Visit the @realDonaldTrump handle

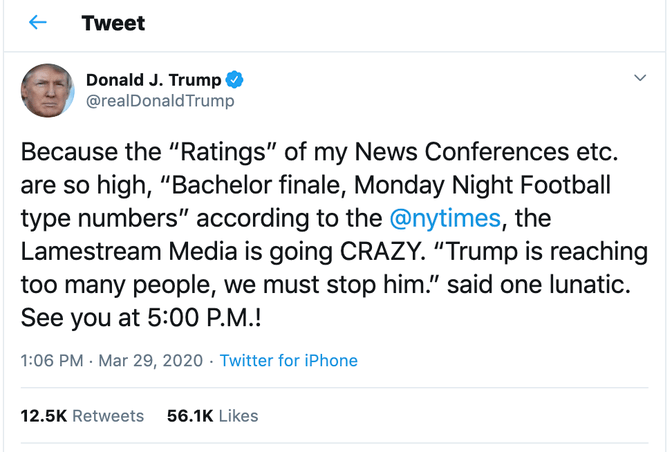click(160, 101)
